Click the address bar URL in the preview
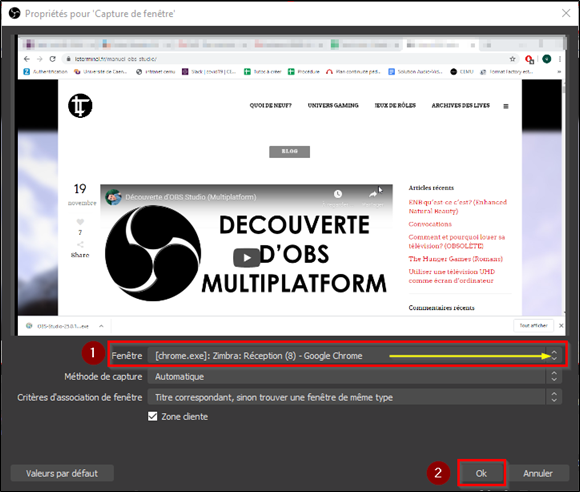 115,59
